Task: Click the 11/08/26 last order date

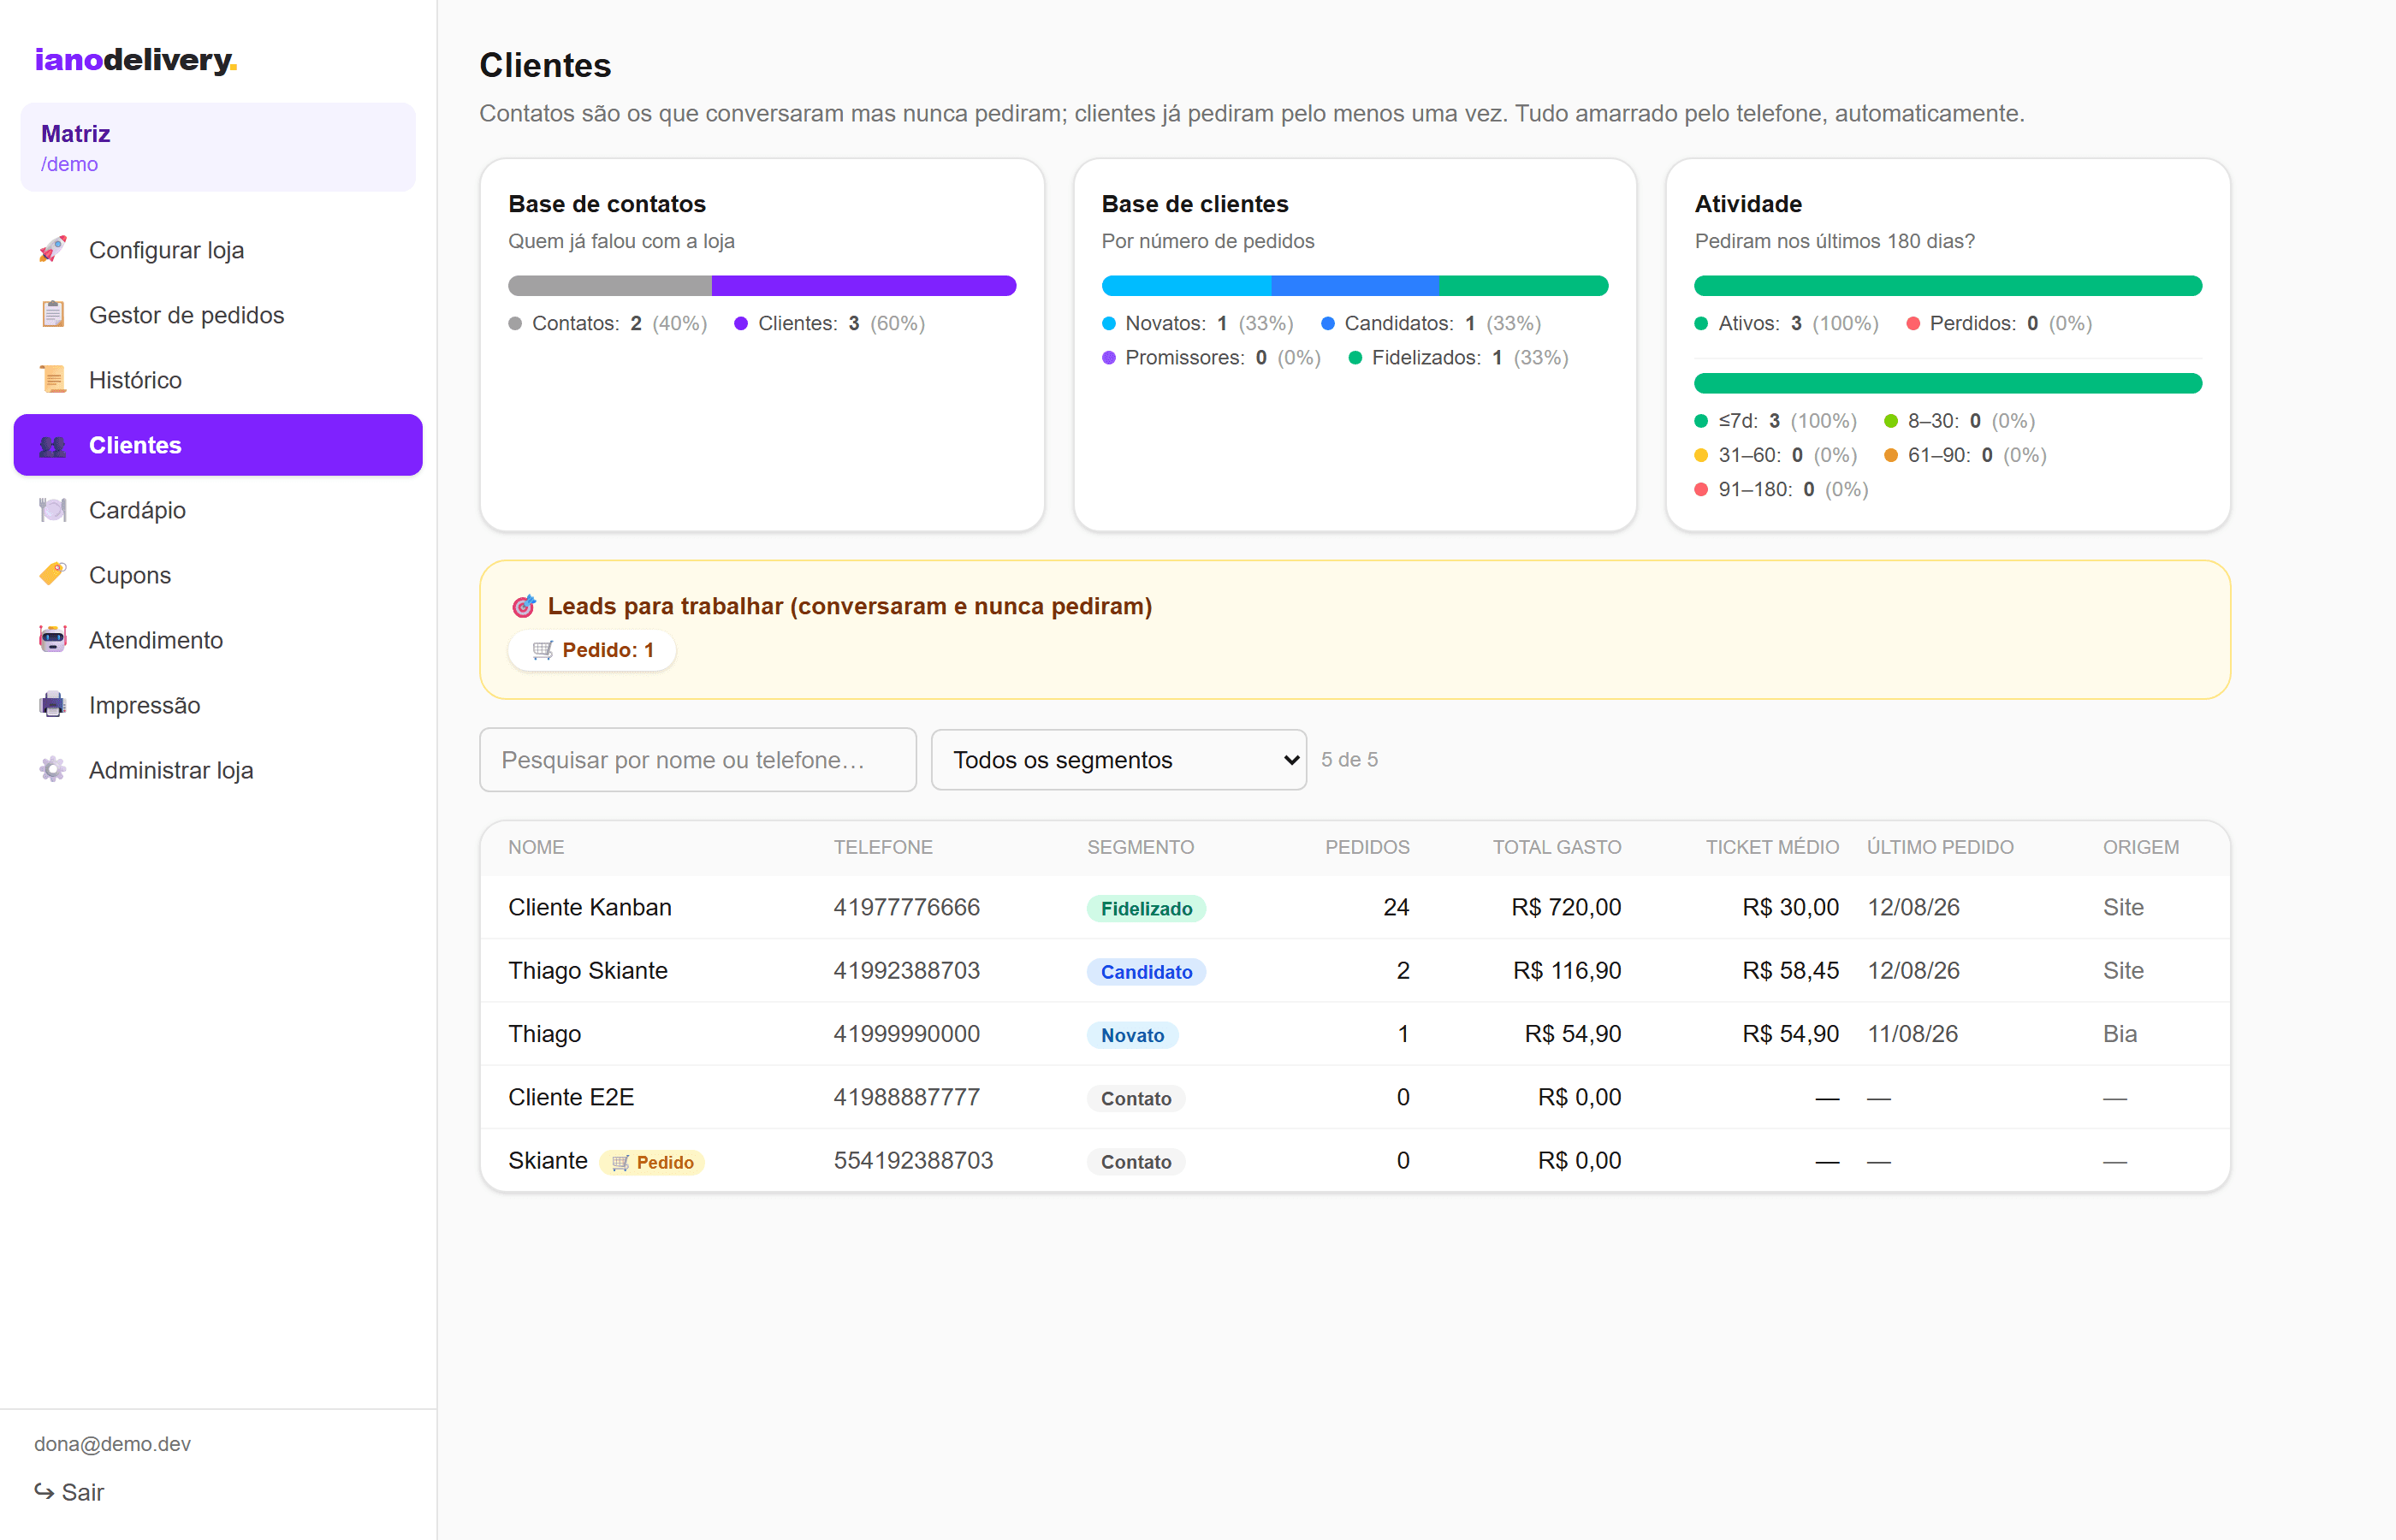Action: [1913, 1034]
